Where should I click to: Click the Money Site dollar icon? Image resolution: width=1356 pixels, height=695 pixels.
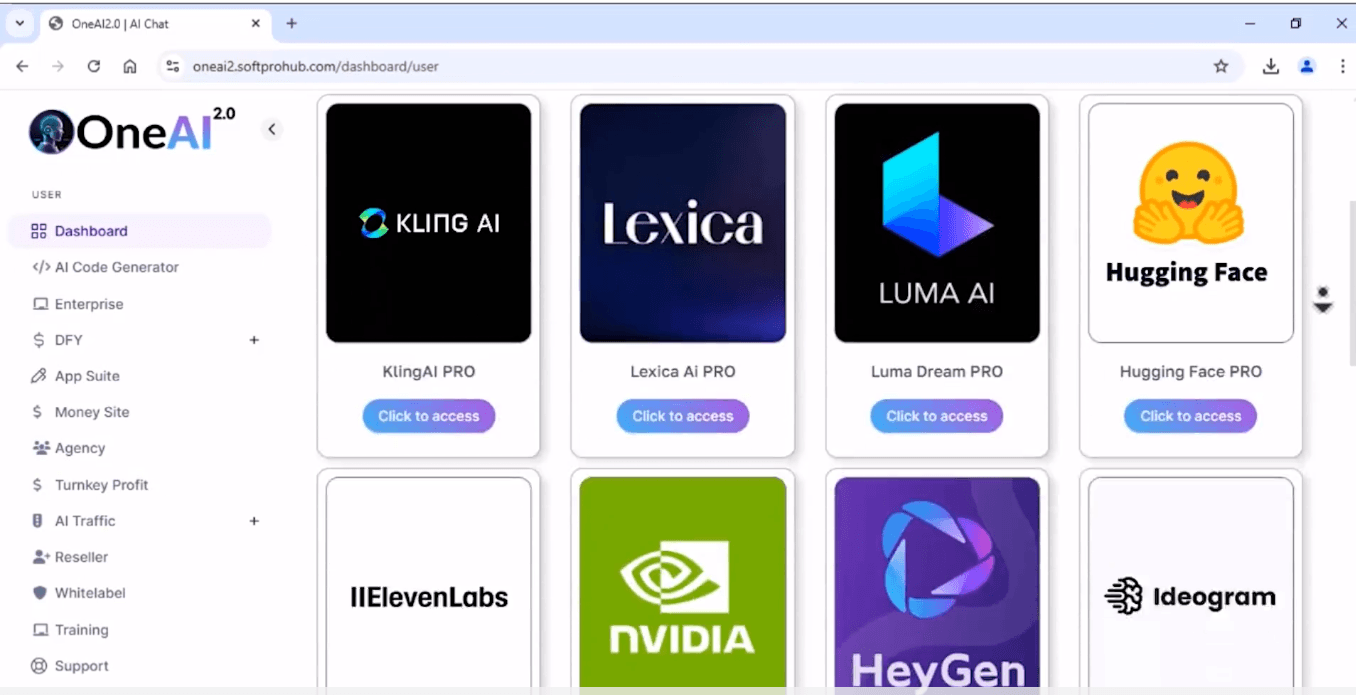click(x=37, y=412)
